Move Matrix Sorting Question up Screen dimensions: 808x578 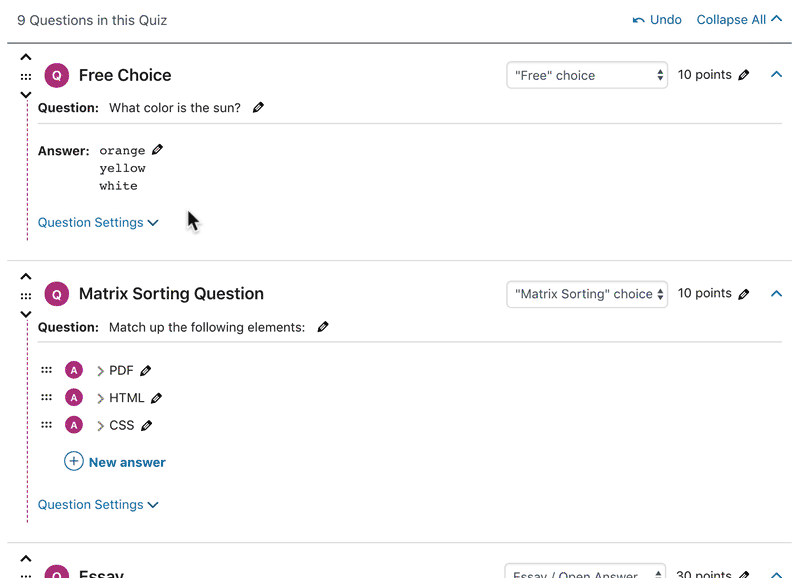pyautogui.click(x=26, y=277)
